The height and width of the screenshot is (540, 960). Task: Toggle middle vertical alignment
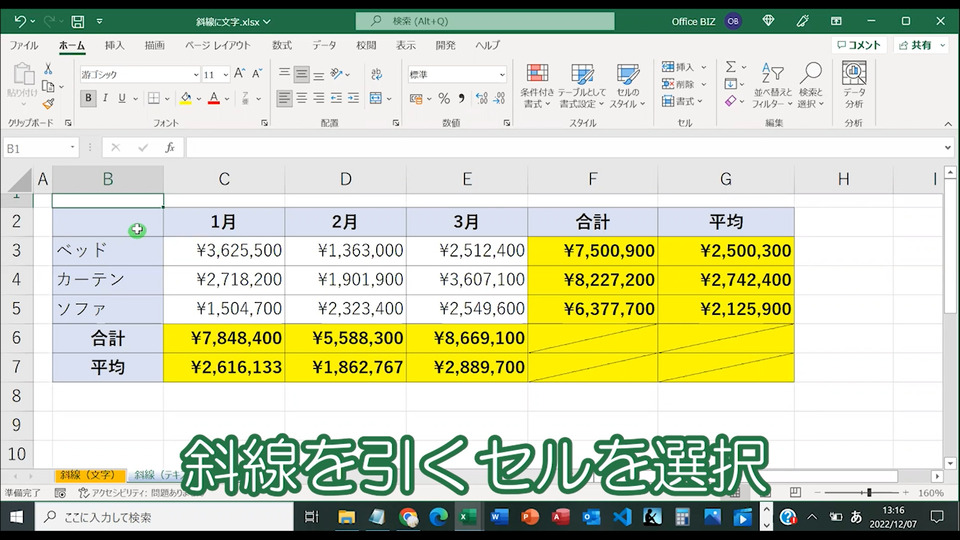tap(301, 74)
